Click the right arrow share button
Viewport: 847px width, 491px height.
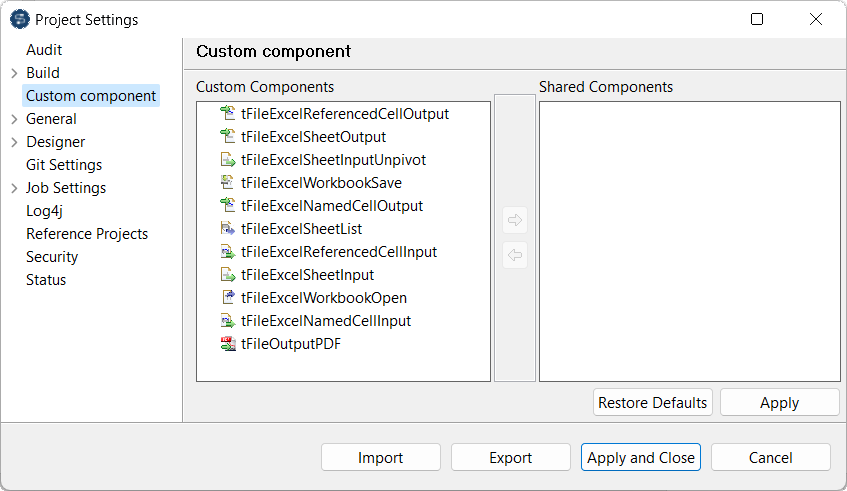pos(516,220)
